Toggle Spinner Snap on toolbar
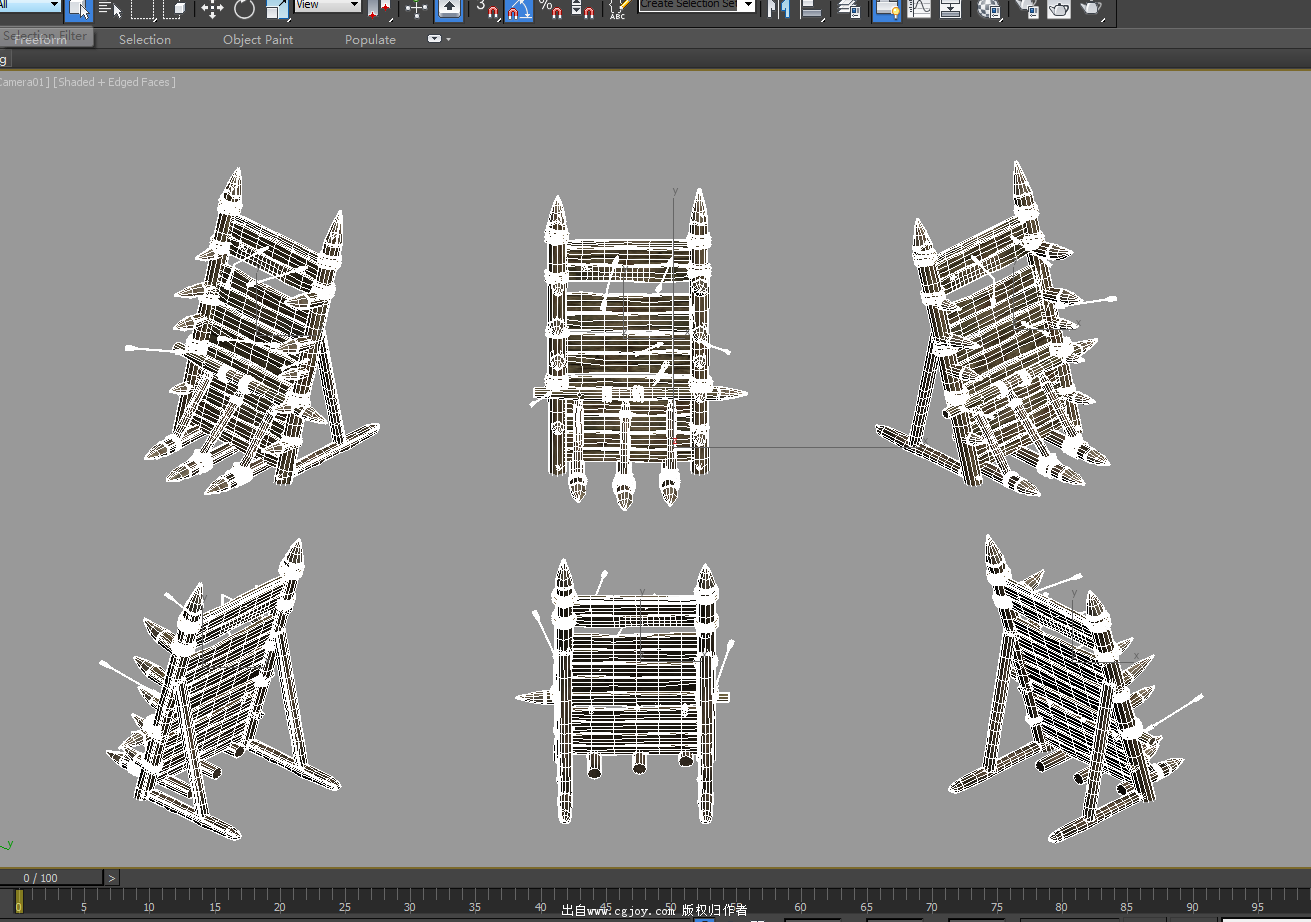Viewport: 1311px width, 922px height. (x=584, y=10)
